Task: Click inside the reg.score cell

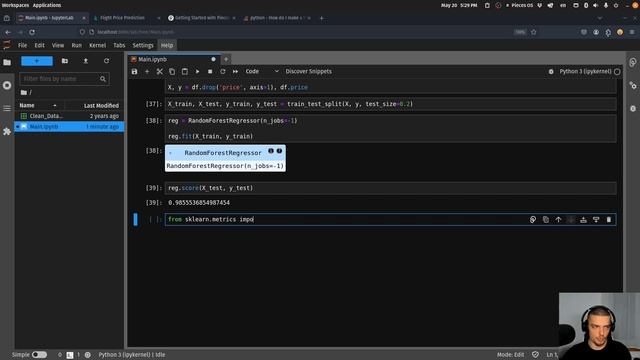Action: point(391,188)
